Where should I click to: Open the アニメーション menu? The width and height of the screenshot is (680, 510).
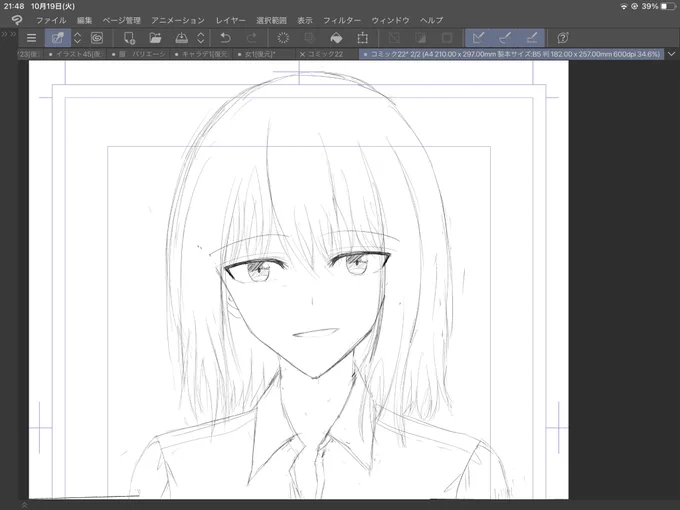[x=178, y=20]
